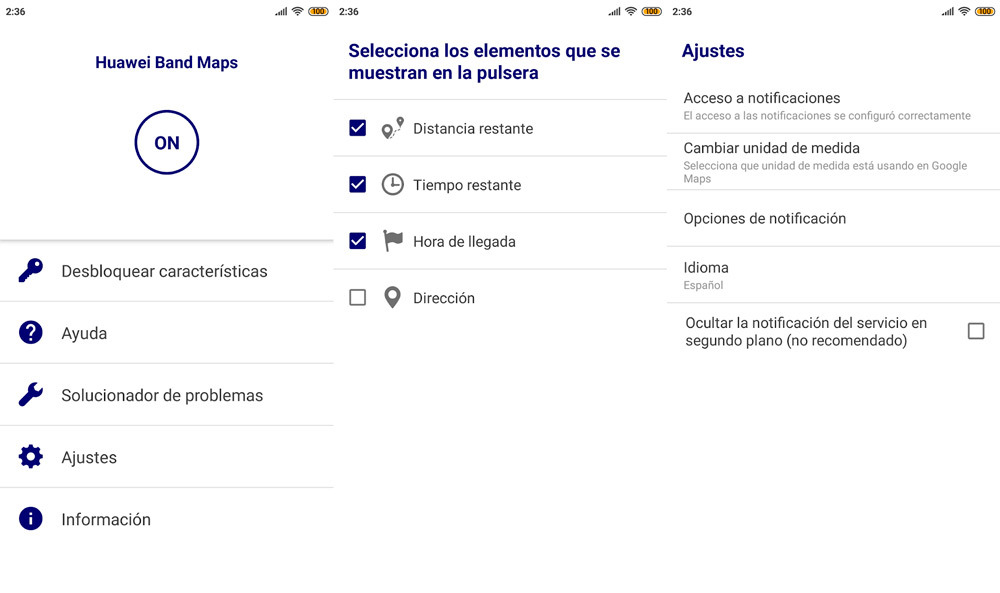Viewport: 1000px width, 593px height.
Task: Uncheck the Hora de llegada checkbox
Action: (357, 241)
